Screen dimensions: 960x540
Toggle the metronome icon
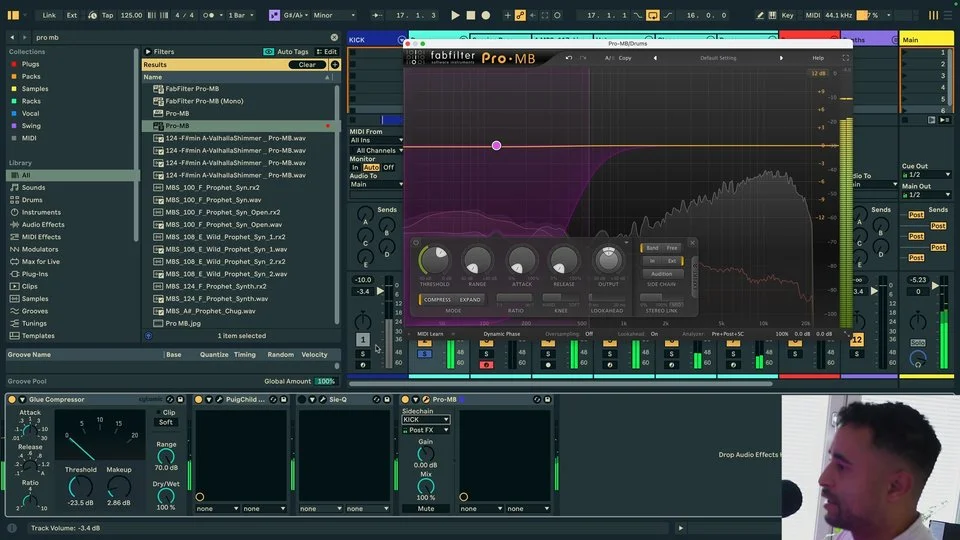208,15
